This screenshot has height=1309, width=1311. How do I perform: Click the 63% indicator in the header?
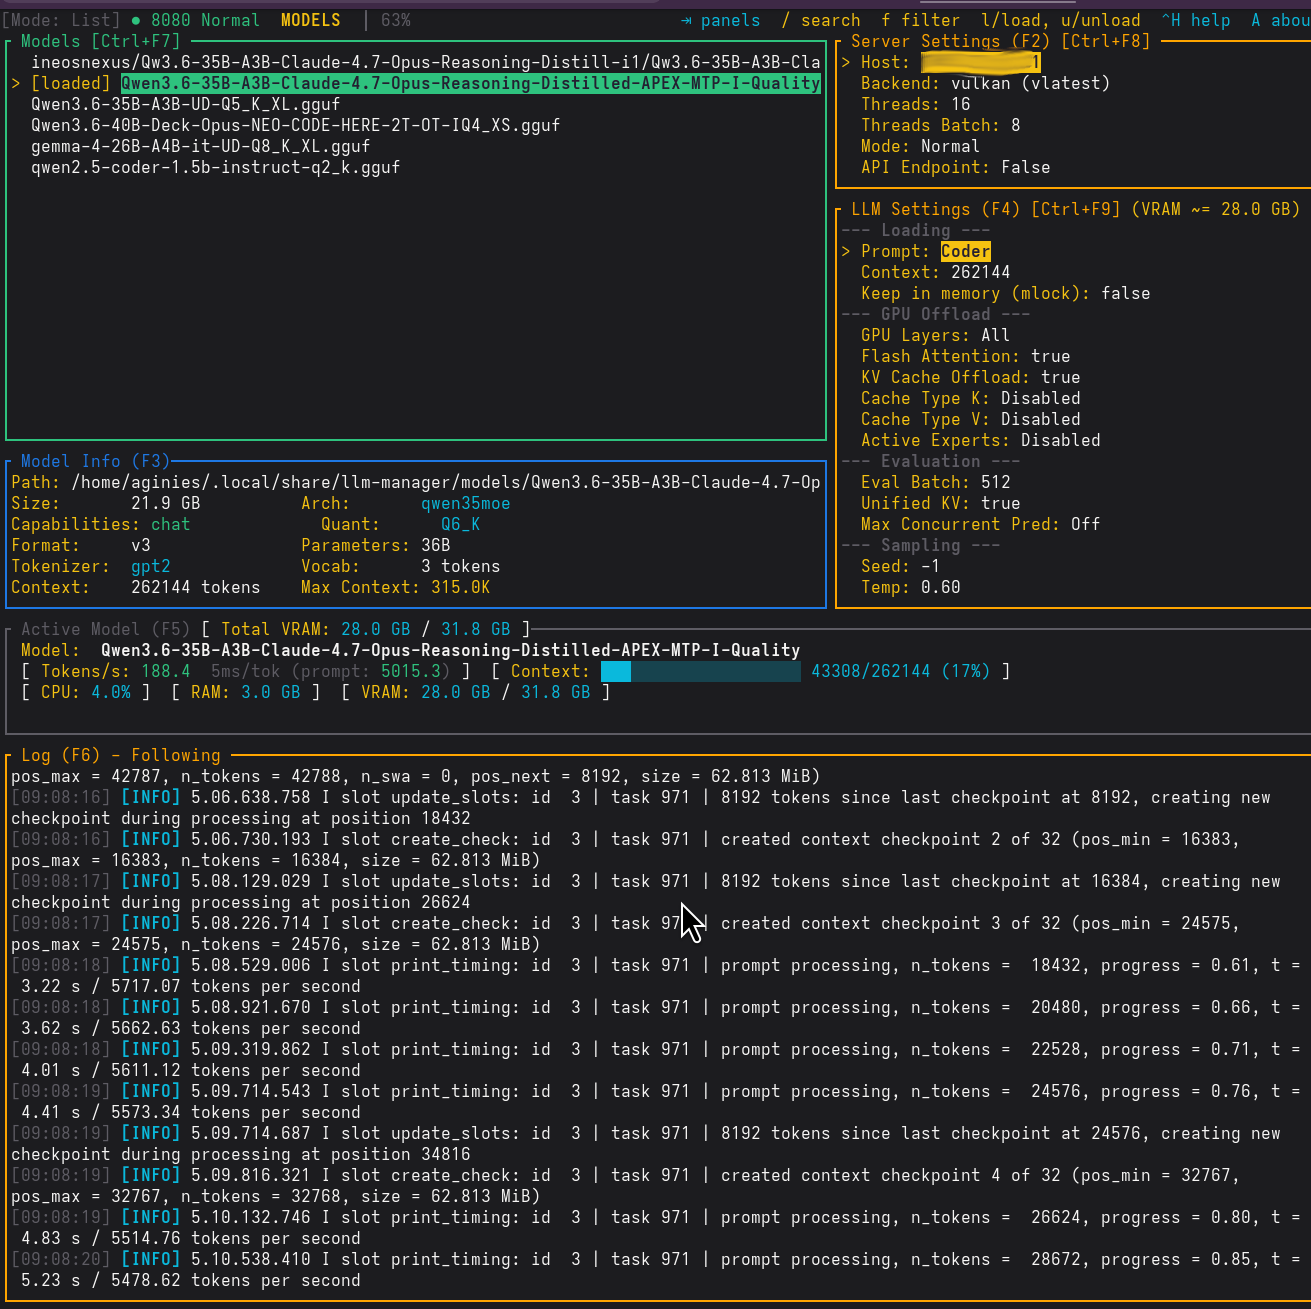point(396,20)
